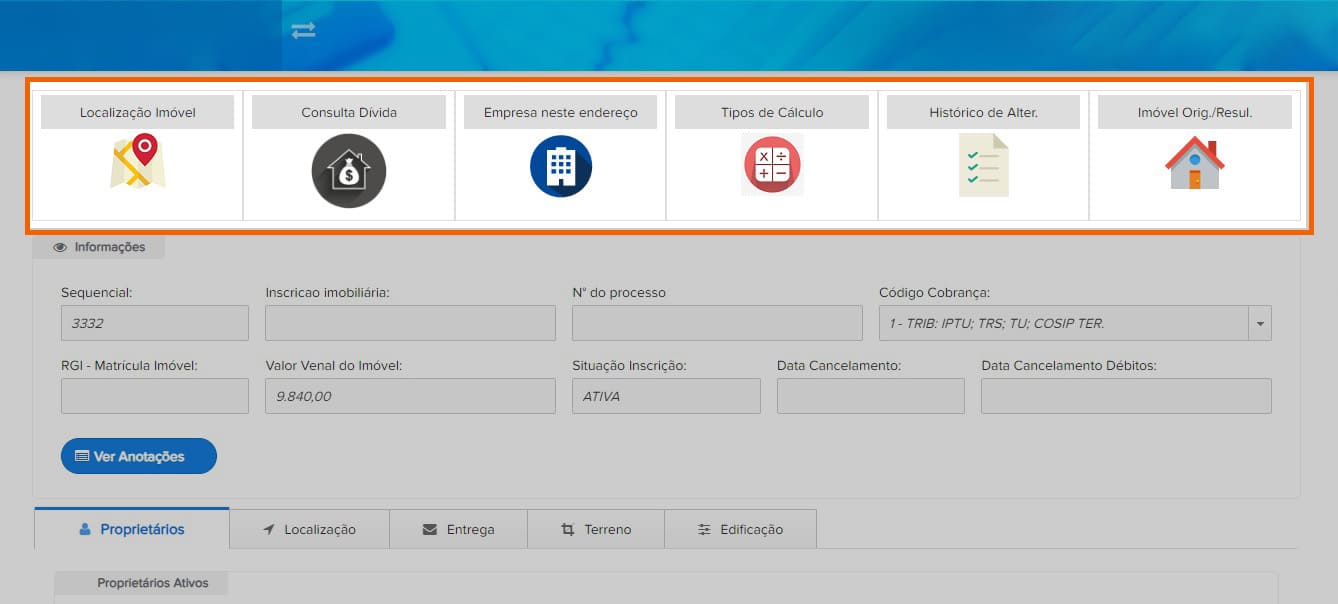Image resolution: width=1338 pixels, height=604 pixels.
Task: Go to the Edificação tab
Action: 740,529
